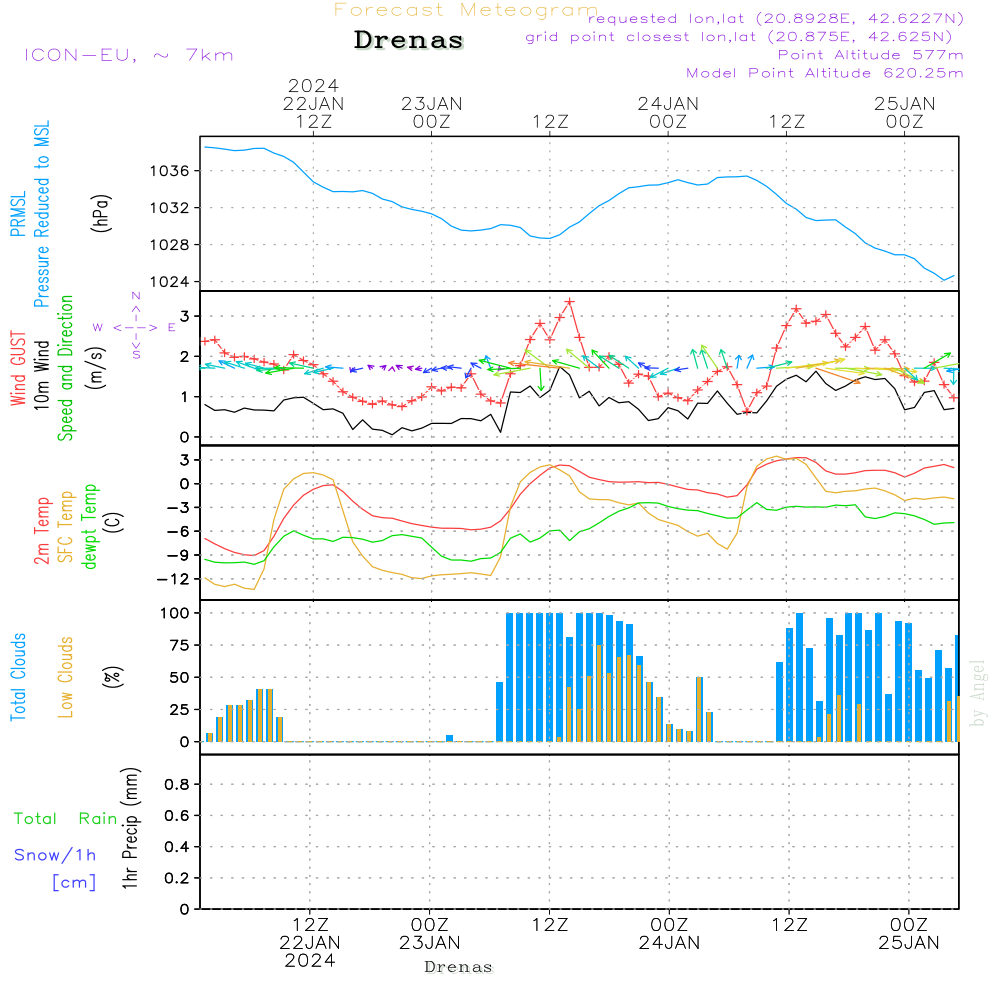Click the "Forecast Meteogram" heading text
Viewport: 1000px width, 1000px height.
[466, 10]
